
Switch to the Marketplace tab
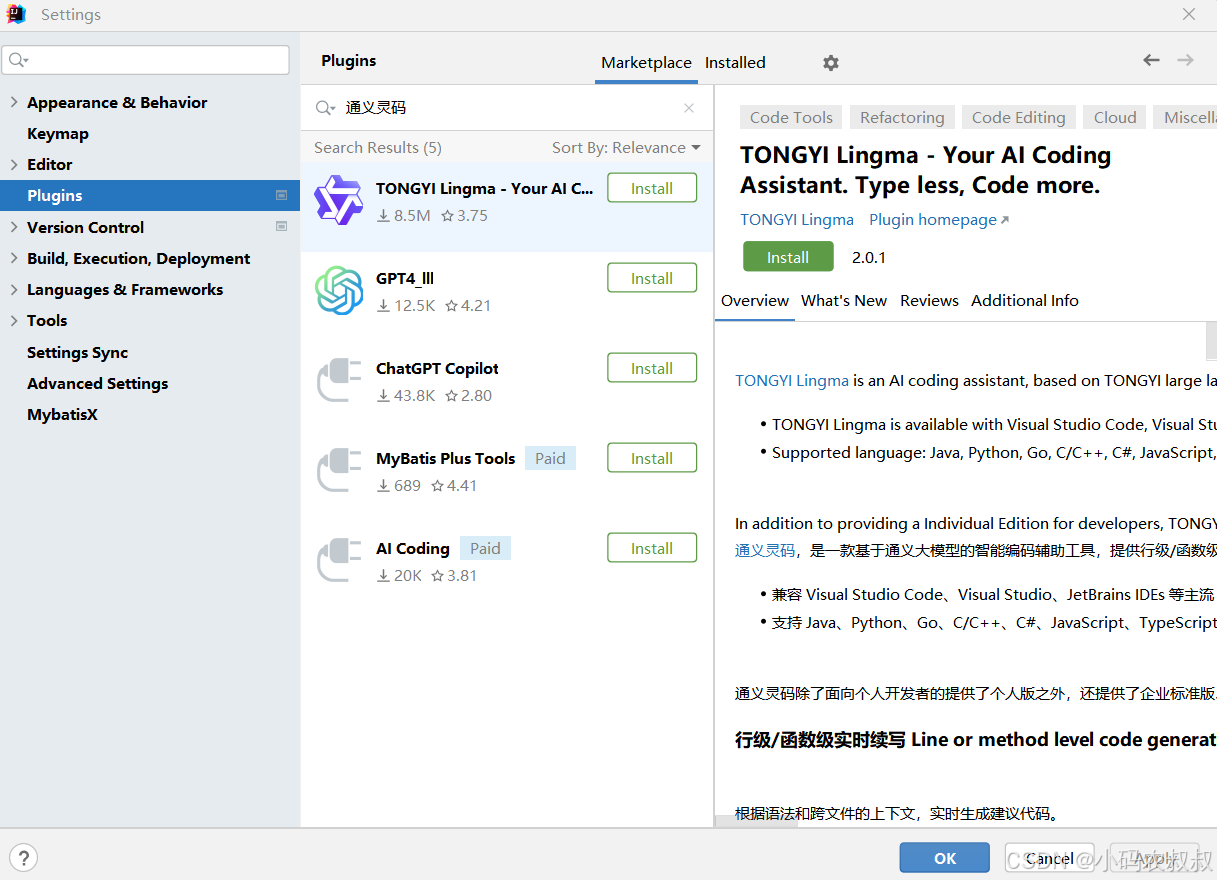click(x=646, y=62)
